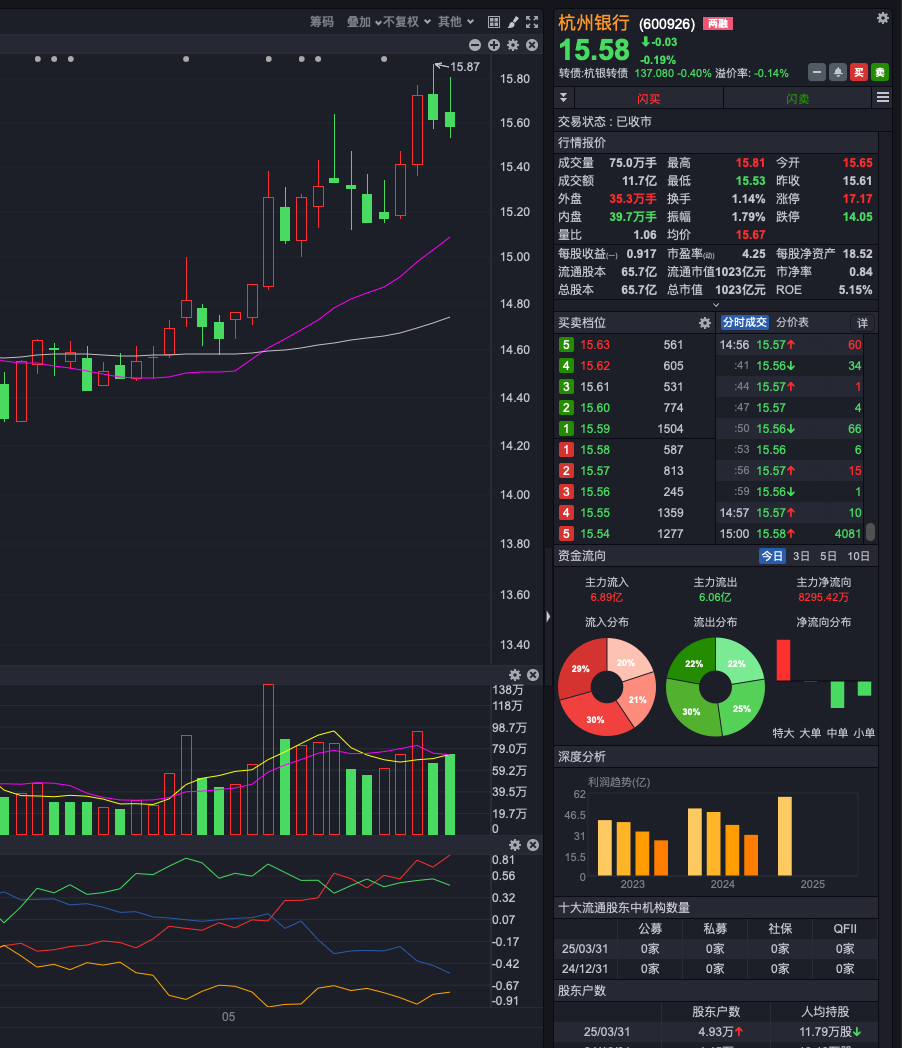Zoom out the K-line chart (minus icon)

[476, 45]
